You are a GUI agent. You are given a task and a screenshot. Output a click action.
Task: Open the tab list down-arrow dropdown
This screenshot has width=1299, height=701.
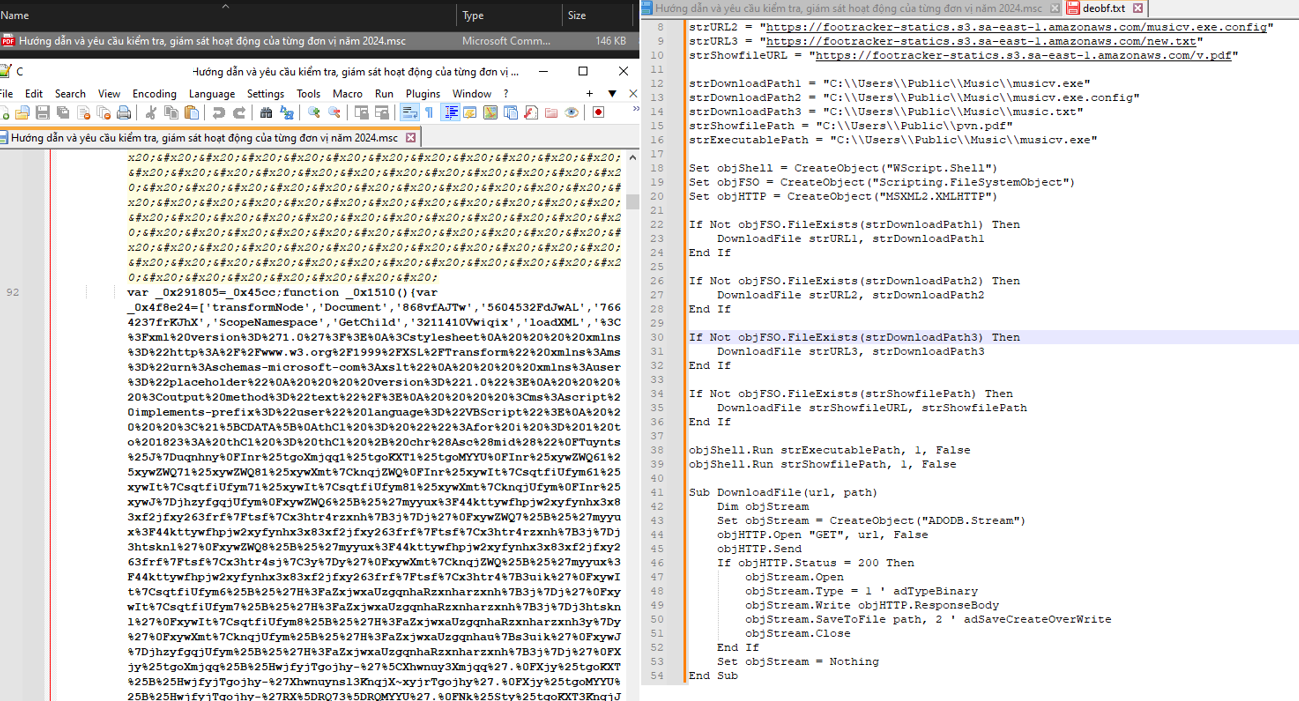point(612,93)
